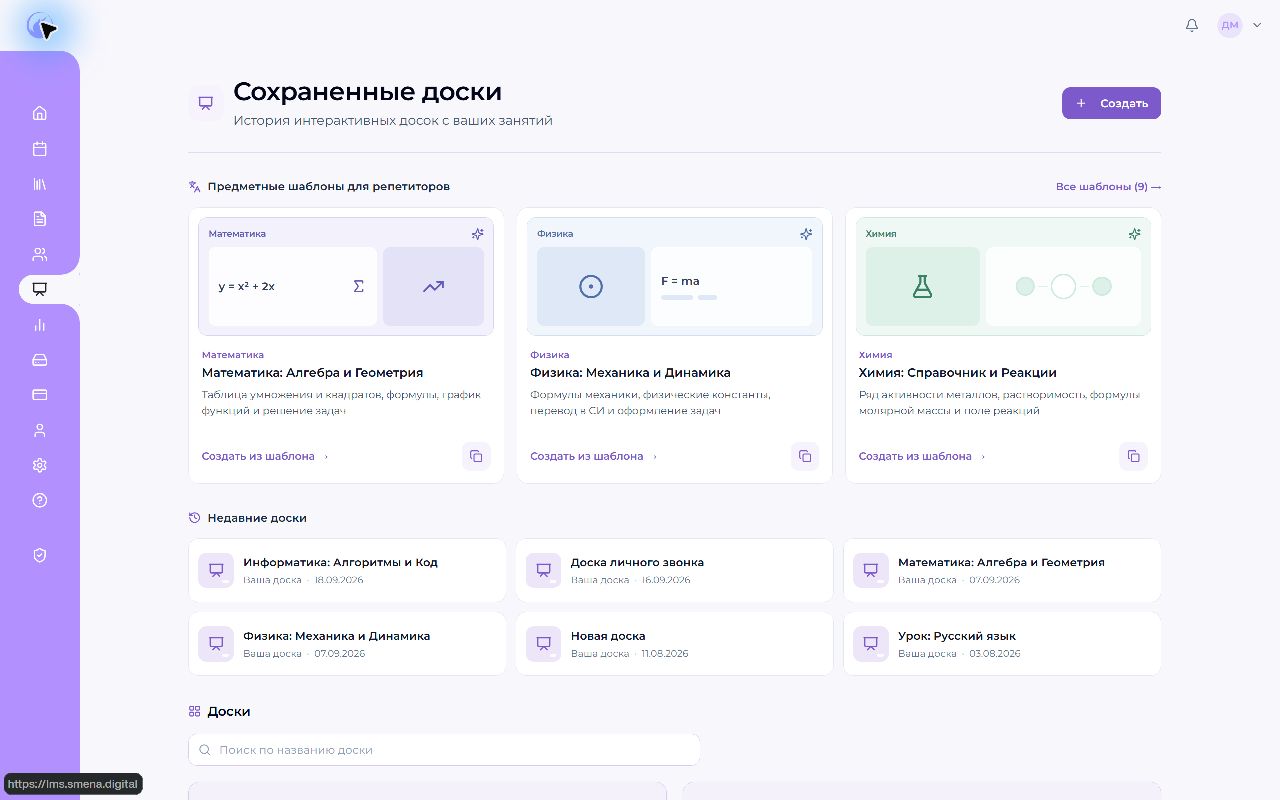Click the sparkle icon on Математика preview
Image resolution: width=1280 pixels, height=800 pixels.
coord(478,234)
